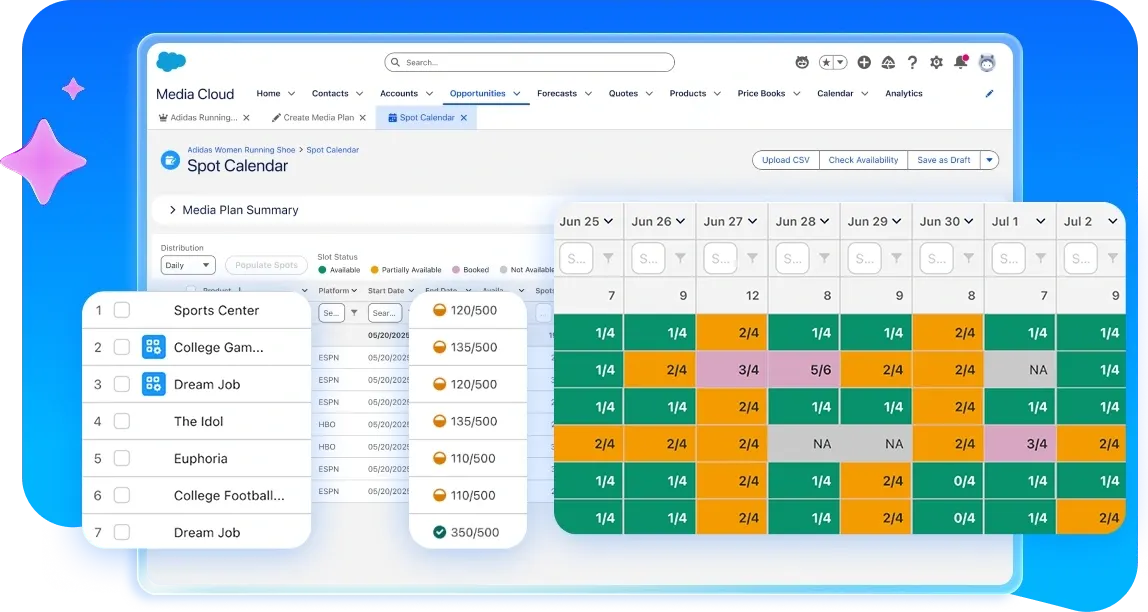Screen dimensions: 1148x612
Task: Click the Save as Draft button
Action: [x=944, y=160]
